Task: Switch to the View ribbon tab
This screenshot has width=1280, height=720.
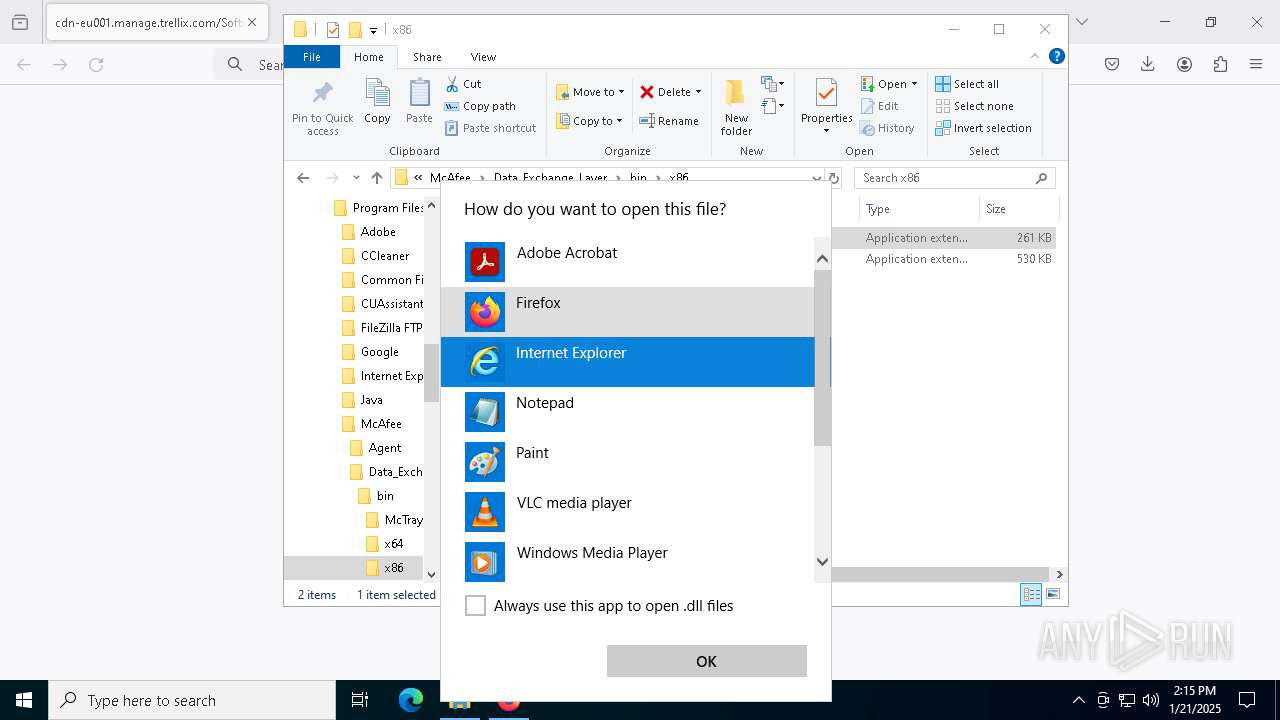Action: pyautogui.click(x=483, y=57)
